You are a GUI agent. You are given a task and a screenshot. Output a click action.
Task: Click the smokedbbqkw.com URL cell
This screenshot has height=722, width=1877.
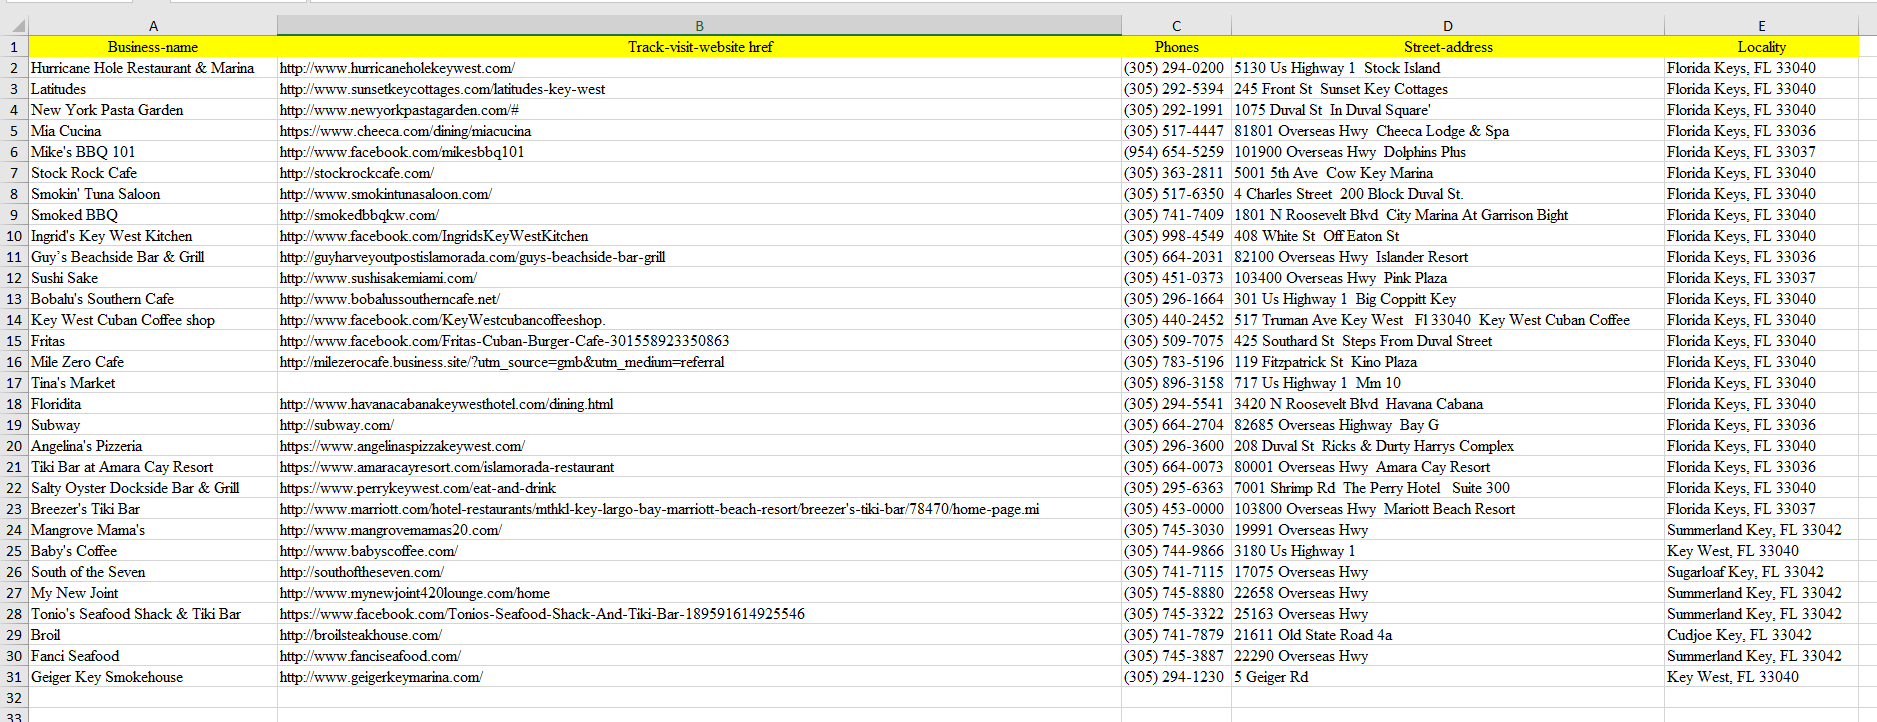coord(699,215)
